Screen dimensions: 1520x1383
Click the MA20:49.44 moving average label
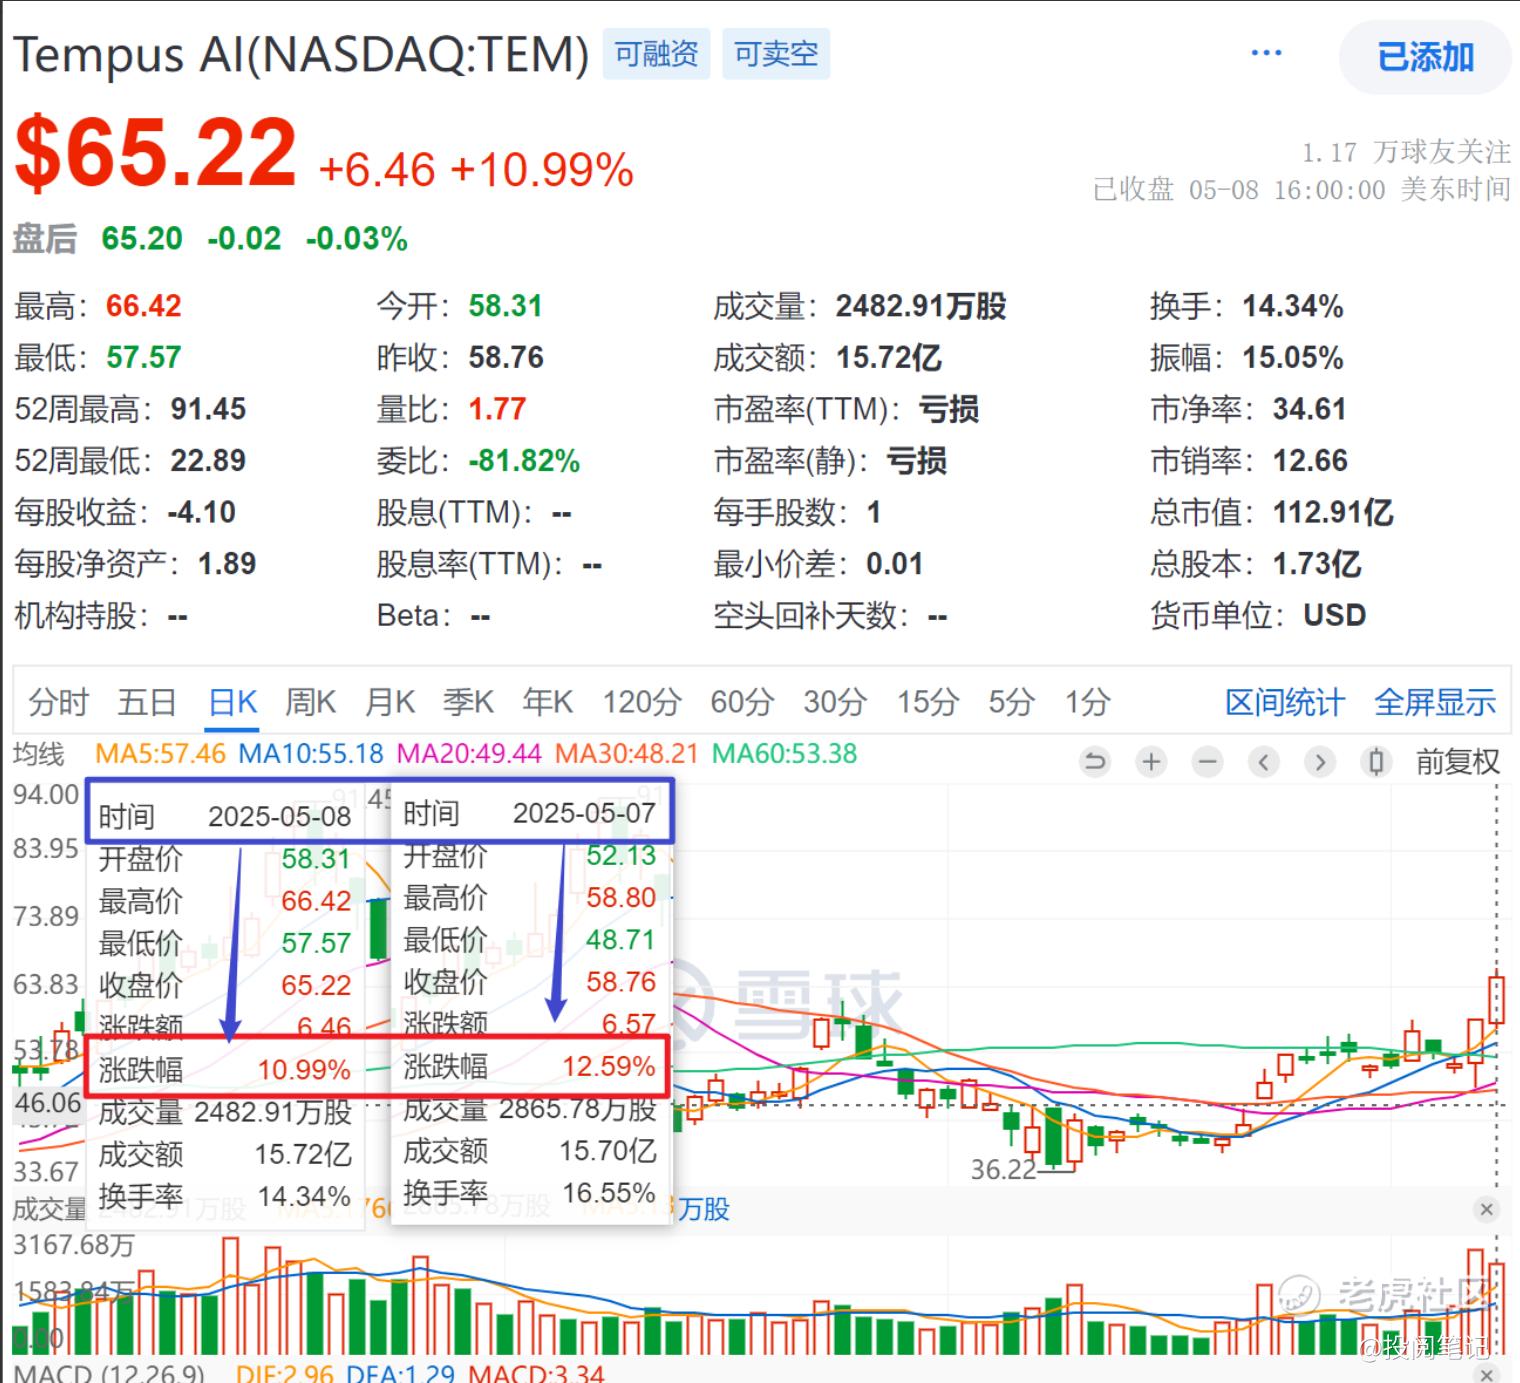tap(469, 754)
